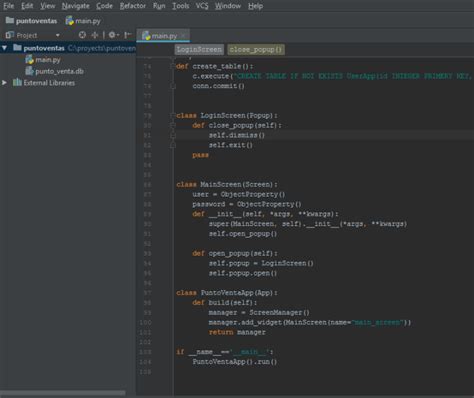Click 'manager = ScreenManager()' line
The image size is (474, 398).
coord(259,313)
